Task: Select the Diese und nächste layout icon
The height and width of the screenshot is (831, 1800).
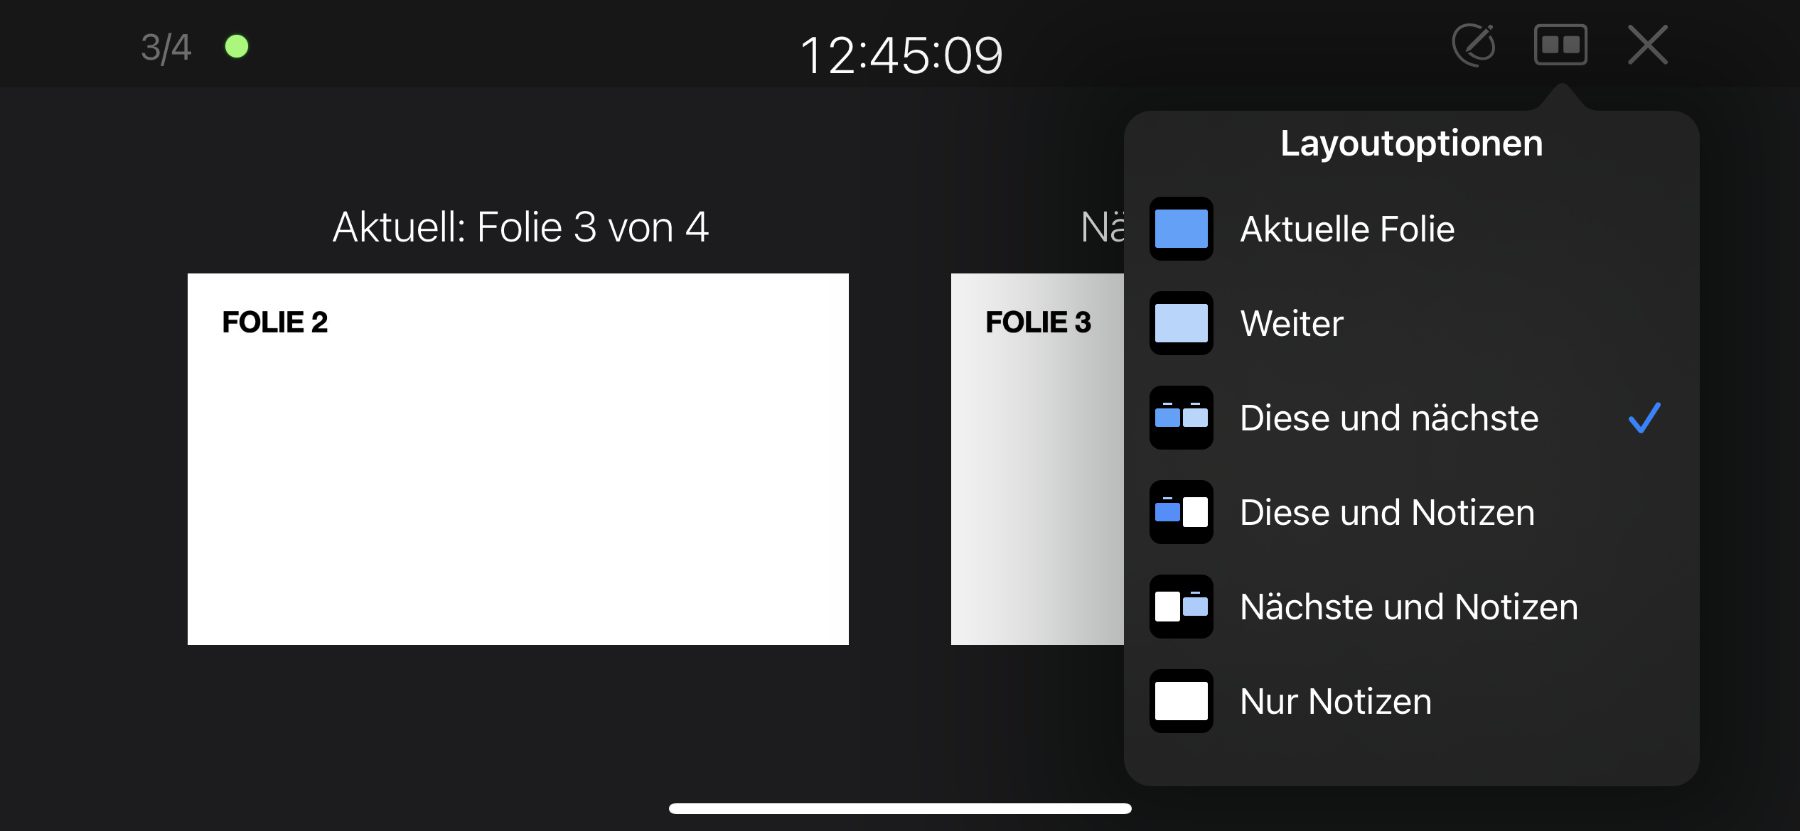Action: [1181, 418]
